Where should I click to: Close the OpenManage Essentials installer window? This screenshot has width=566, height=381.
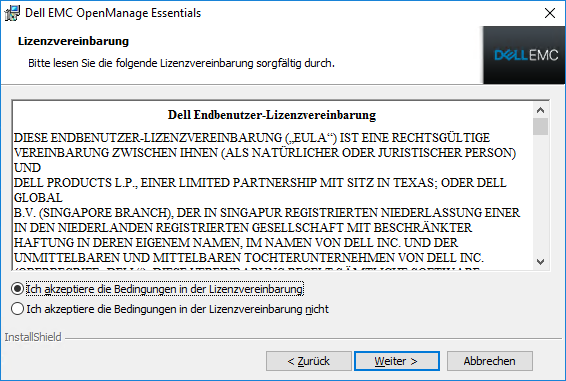[x=550, y=13]
